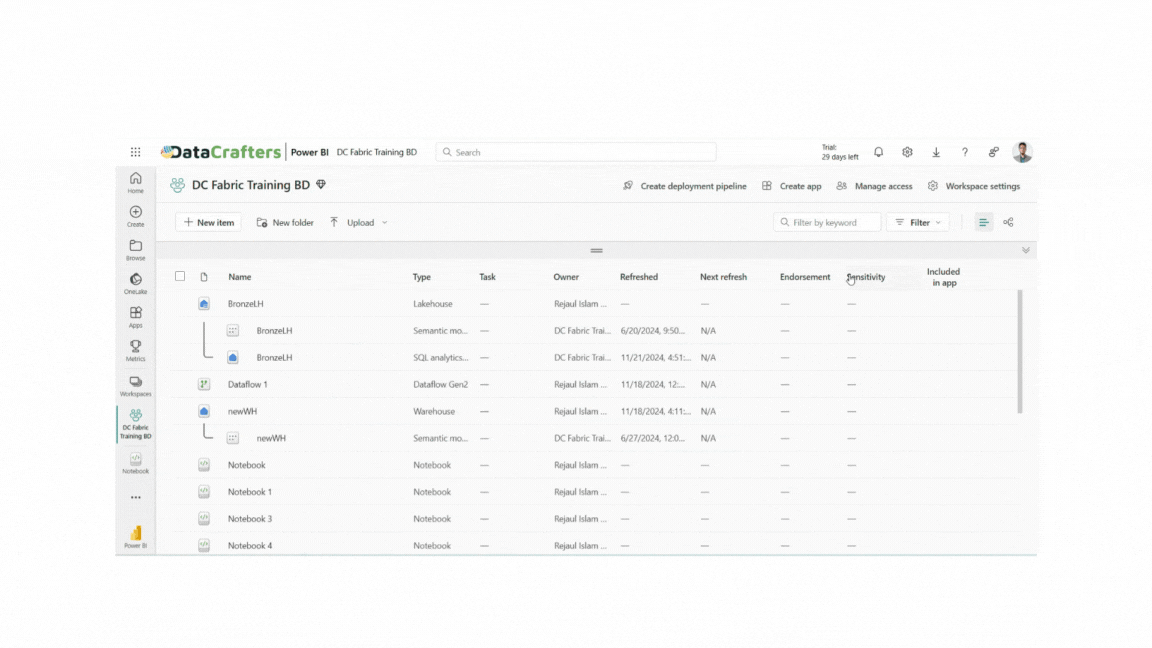The height and width of the screenshot is (648, 1152).
Task: Expand the collapsed header chevron
Action: pos(1026,251)
